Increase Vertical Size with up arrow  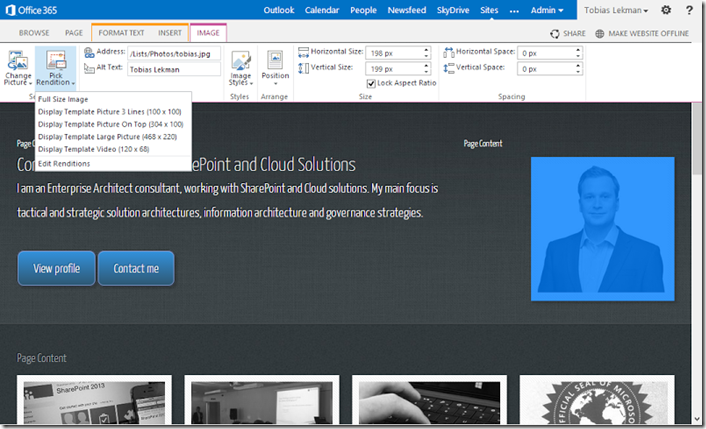tap(426, 65)
